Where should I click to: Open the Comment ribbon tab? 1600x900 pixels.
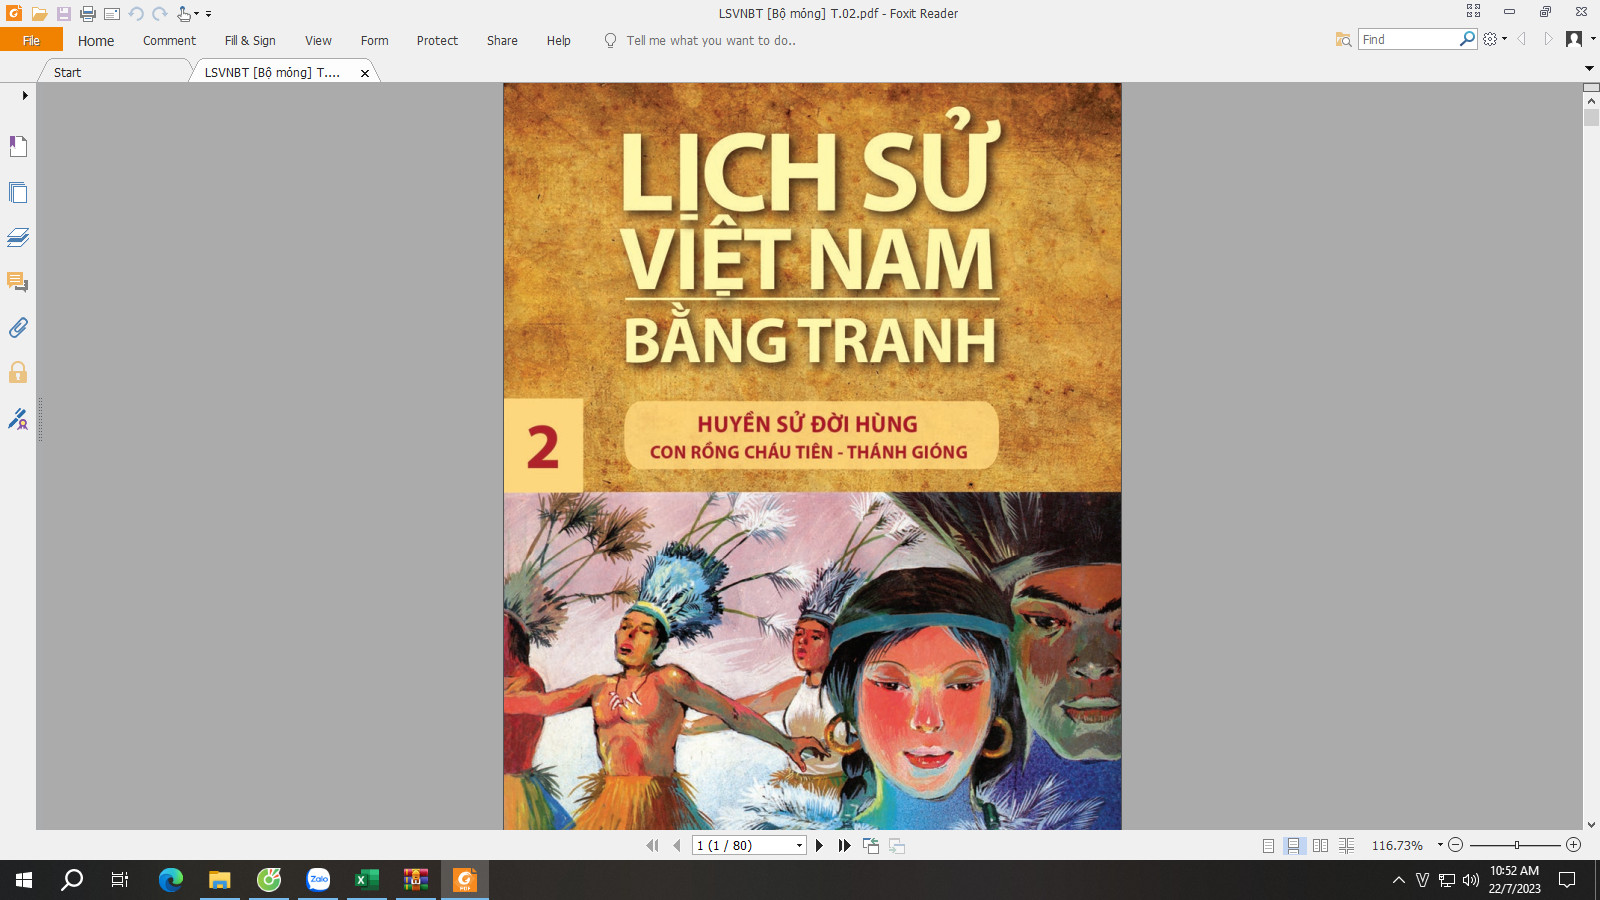tap(169, 41)
